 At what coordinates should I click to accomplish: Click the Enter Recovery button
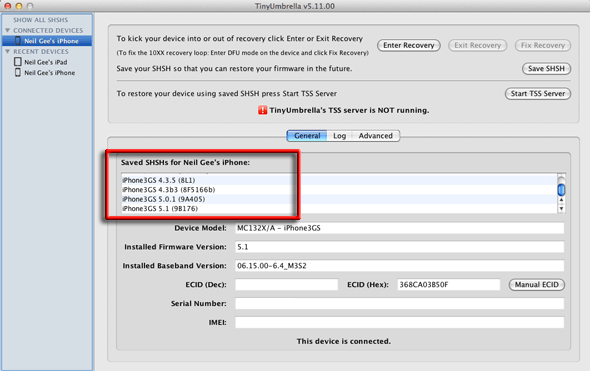[x=409, y=46]
